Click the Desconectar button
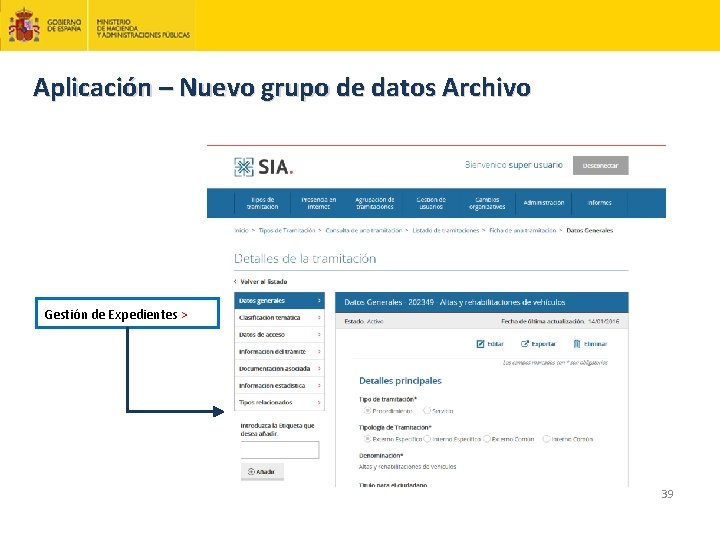Viewport: 720px width, 540px height. coord(601,166)
